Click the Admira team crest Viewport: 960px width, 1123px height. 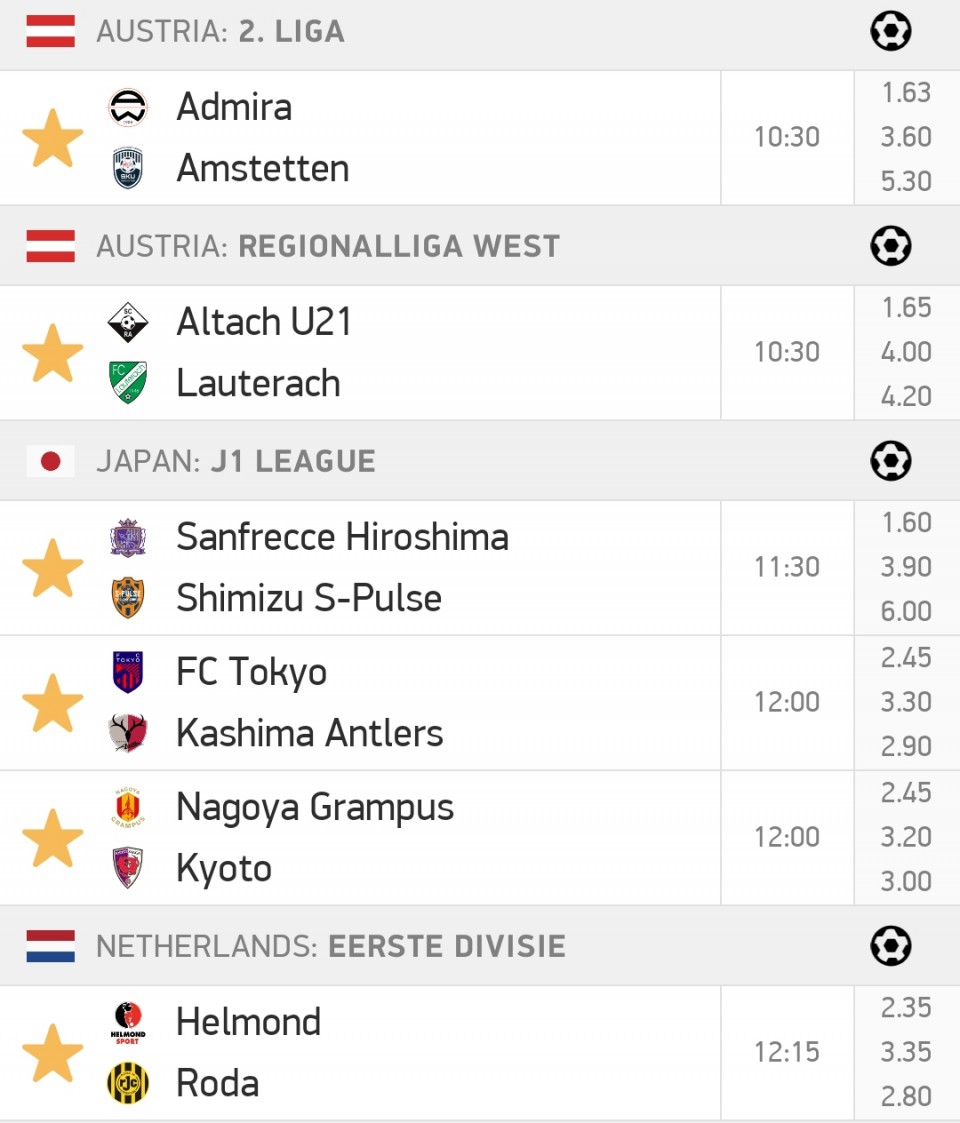128,107
